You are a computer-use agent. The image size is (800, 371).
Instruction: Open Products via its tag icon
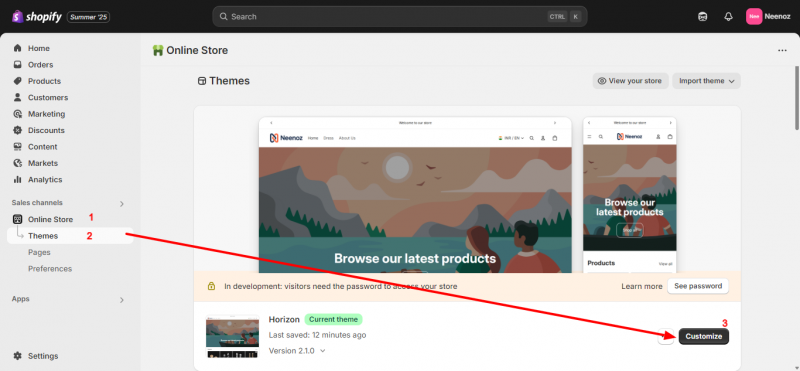(18, 81)
